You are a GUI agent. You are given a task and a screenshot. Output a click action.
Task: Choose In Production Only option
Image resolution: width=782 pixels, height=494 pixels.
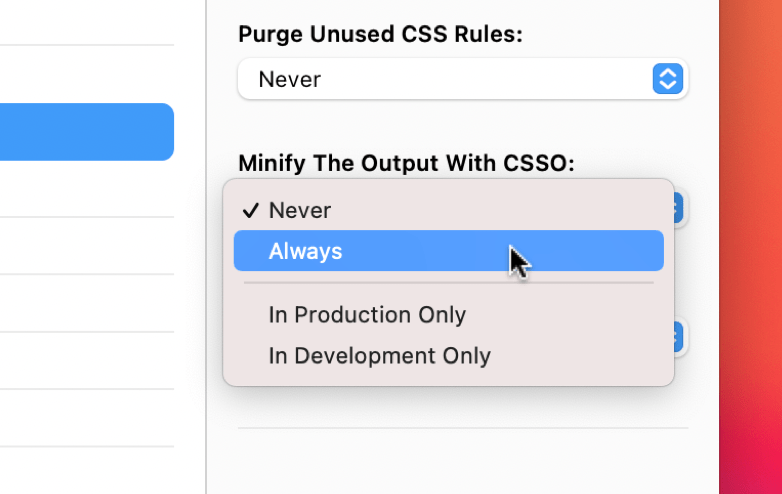pos(448,315)
